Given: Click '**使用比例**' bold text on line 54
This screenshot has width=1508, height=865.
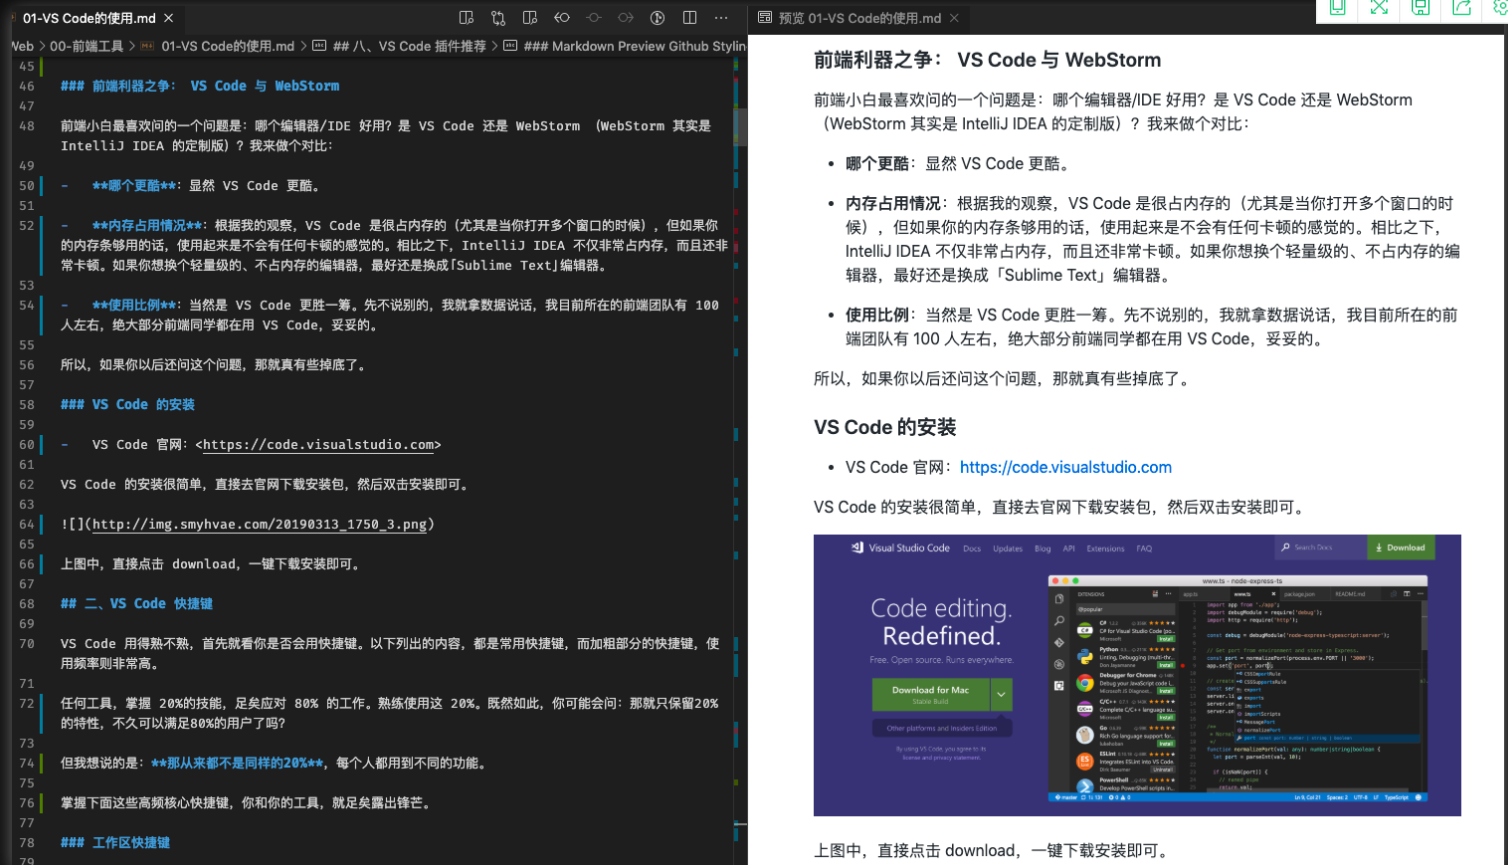Looking at the screenshot, I should 135,305.
